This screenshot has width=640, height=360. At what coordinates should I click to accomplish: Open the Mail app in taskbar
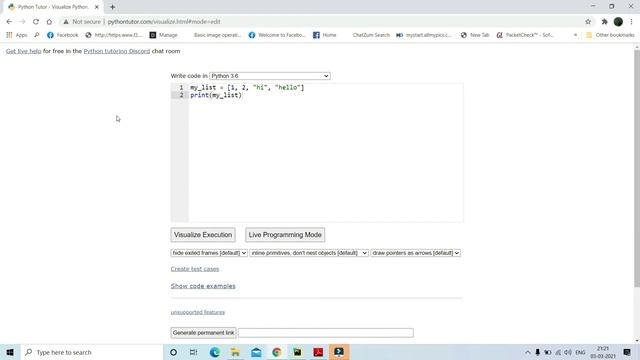256,352
